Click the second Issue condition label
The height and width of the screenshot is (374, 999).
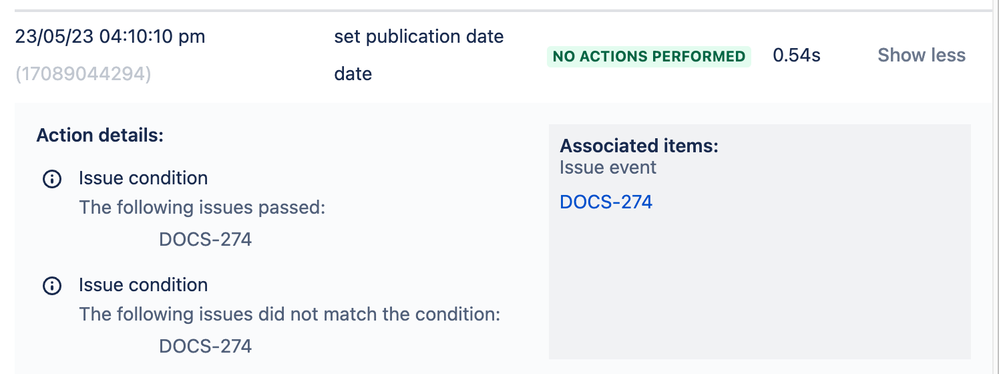[143, 285]
